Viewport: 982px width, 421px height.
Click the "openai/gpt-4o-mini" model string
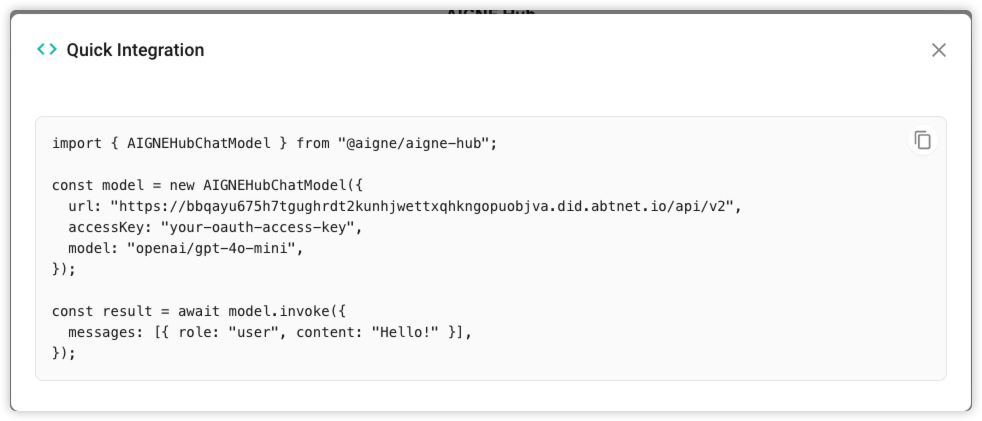click(x=214, y=248)
